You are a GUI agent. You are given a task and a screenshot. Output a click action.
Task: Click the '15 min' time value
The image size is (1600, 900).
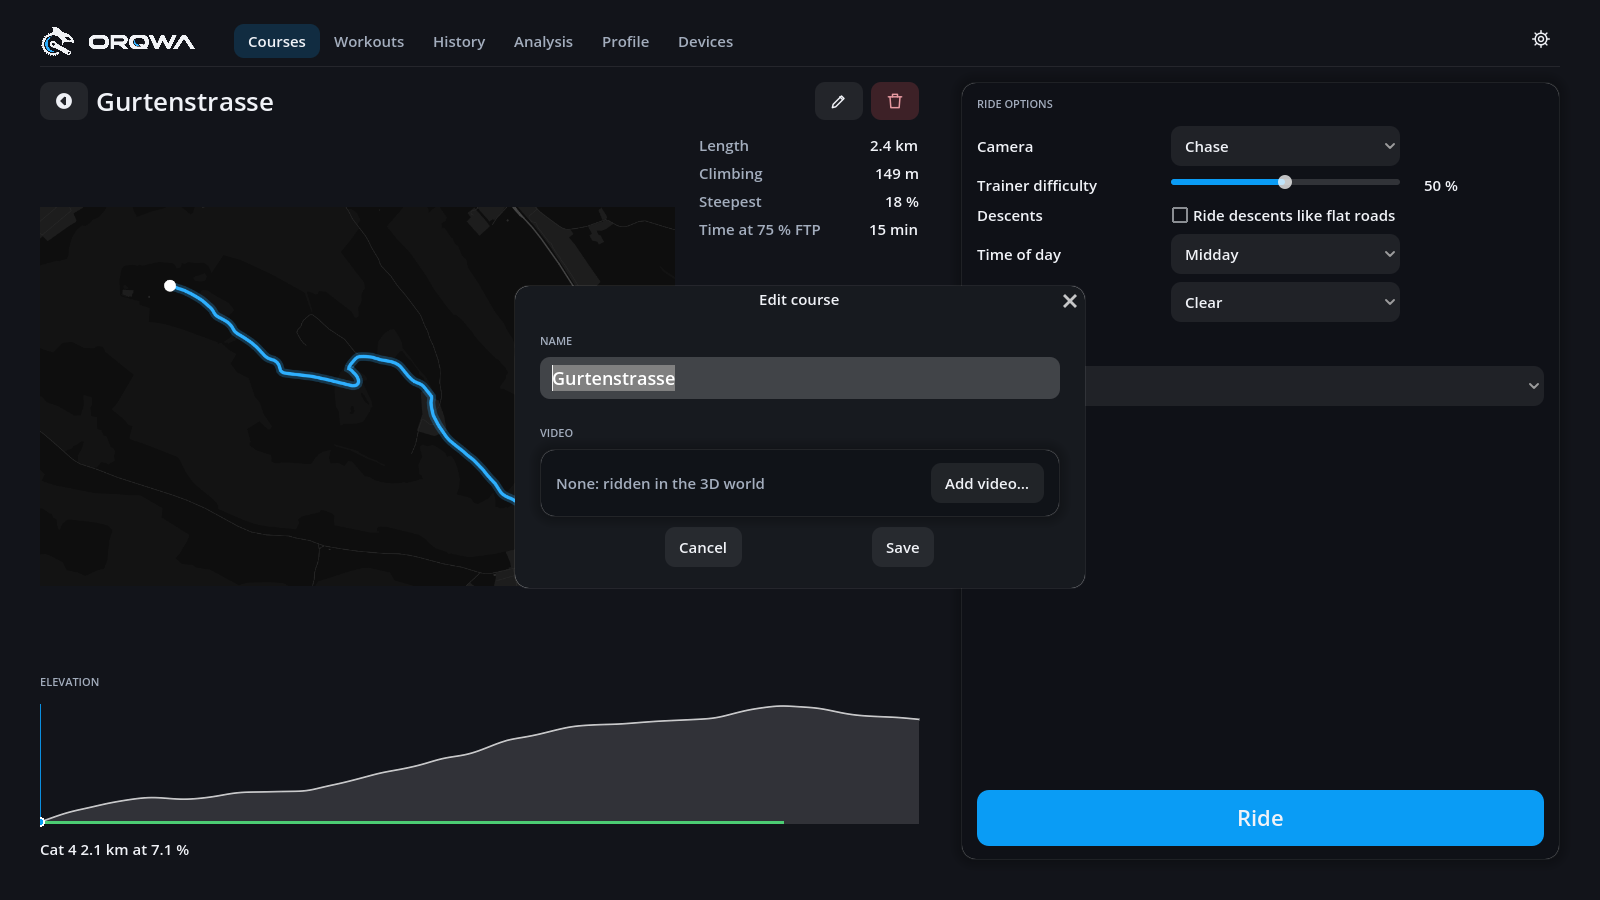pyautogui.click(x=893, y=230)
